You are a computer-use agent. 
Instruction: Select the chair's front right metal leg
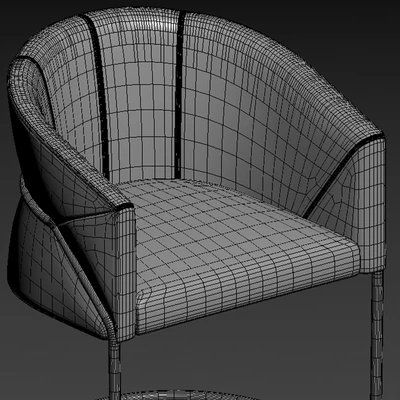(x=377, y=335)
